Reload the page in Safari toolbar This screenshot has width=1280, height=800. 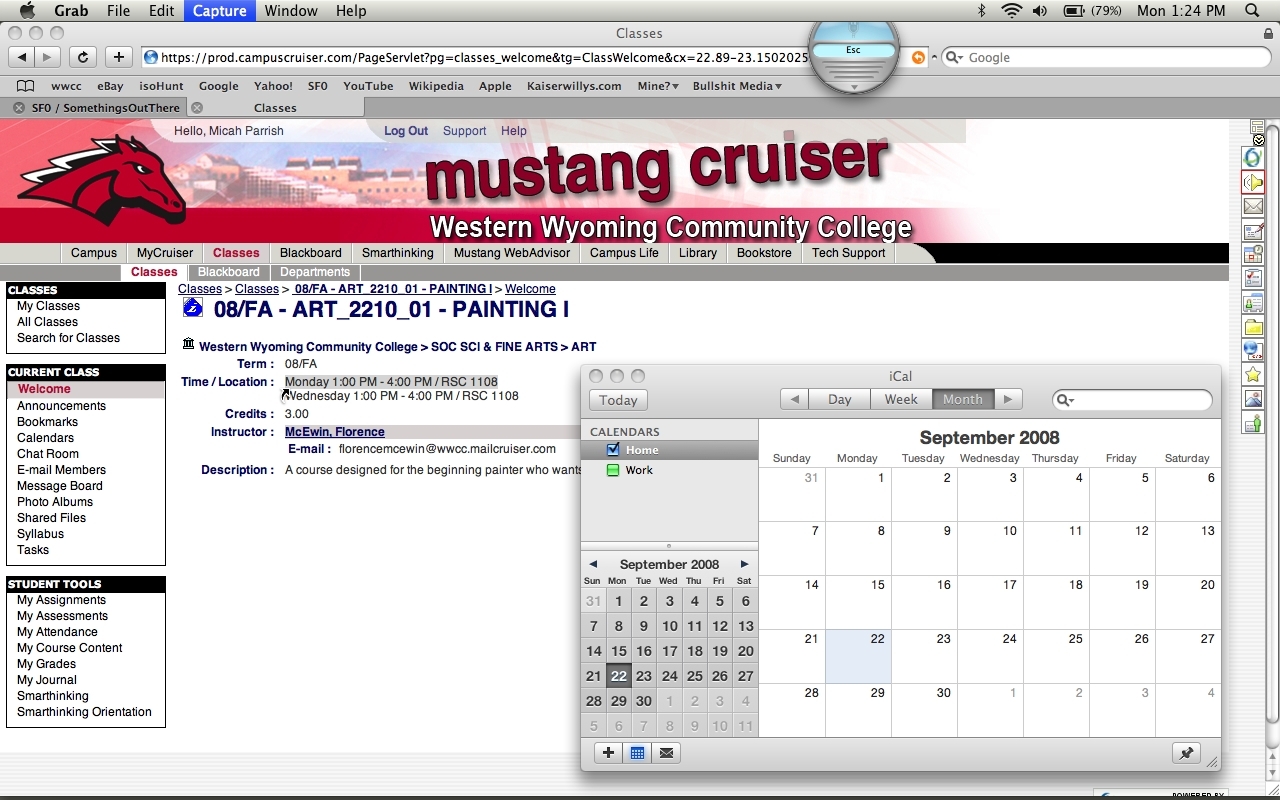[83, 57]
